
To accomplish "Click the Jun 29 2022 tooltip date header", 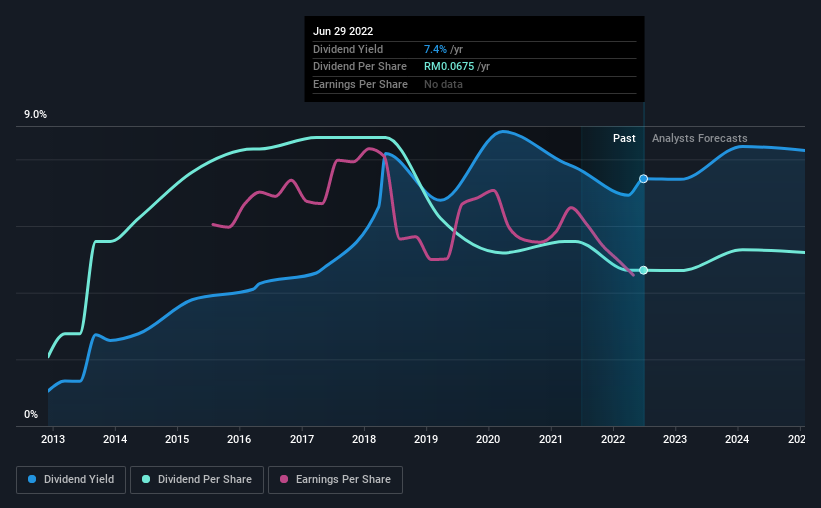I will click(343, 31).
